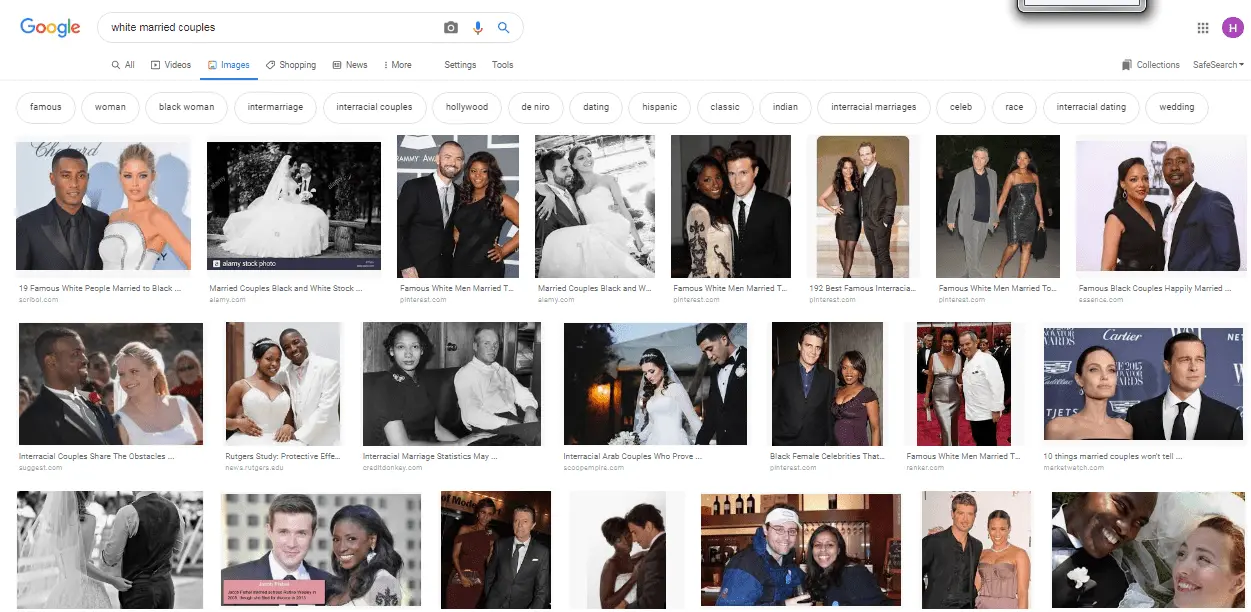
Task: Switch to the Shopping tab
Action: coord(291,65)
